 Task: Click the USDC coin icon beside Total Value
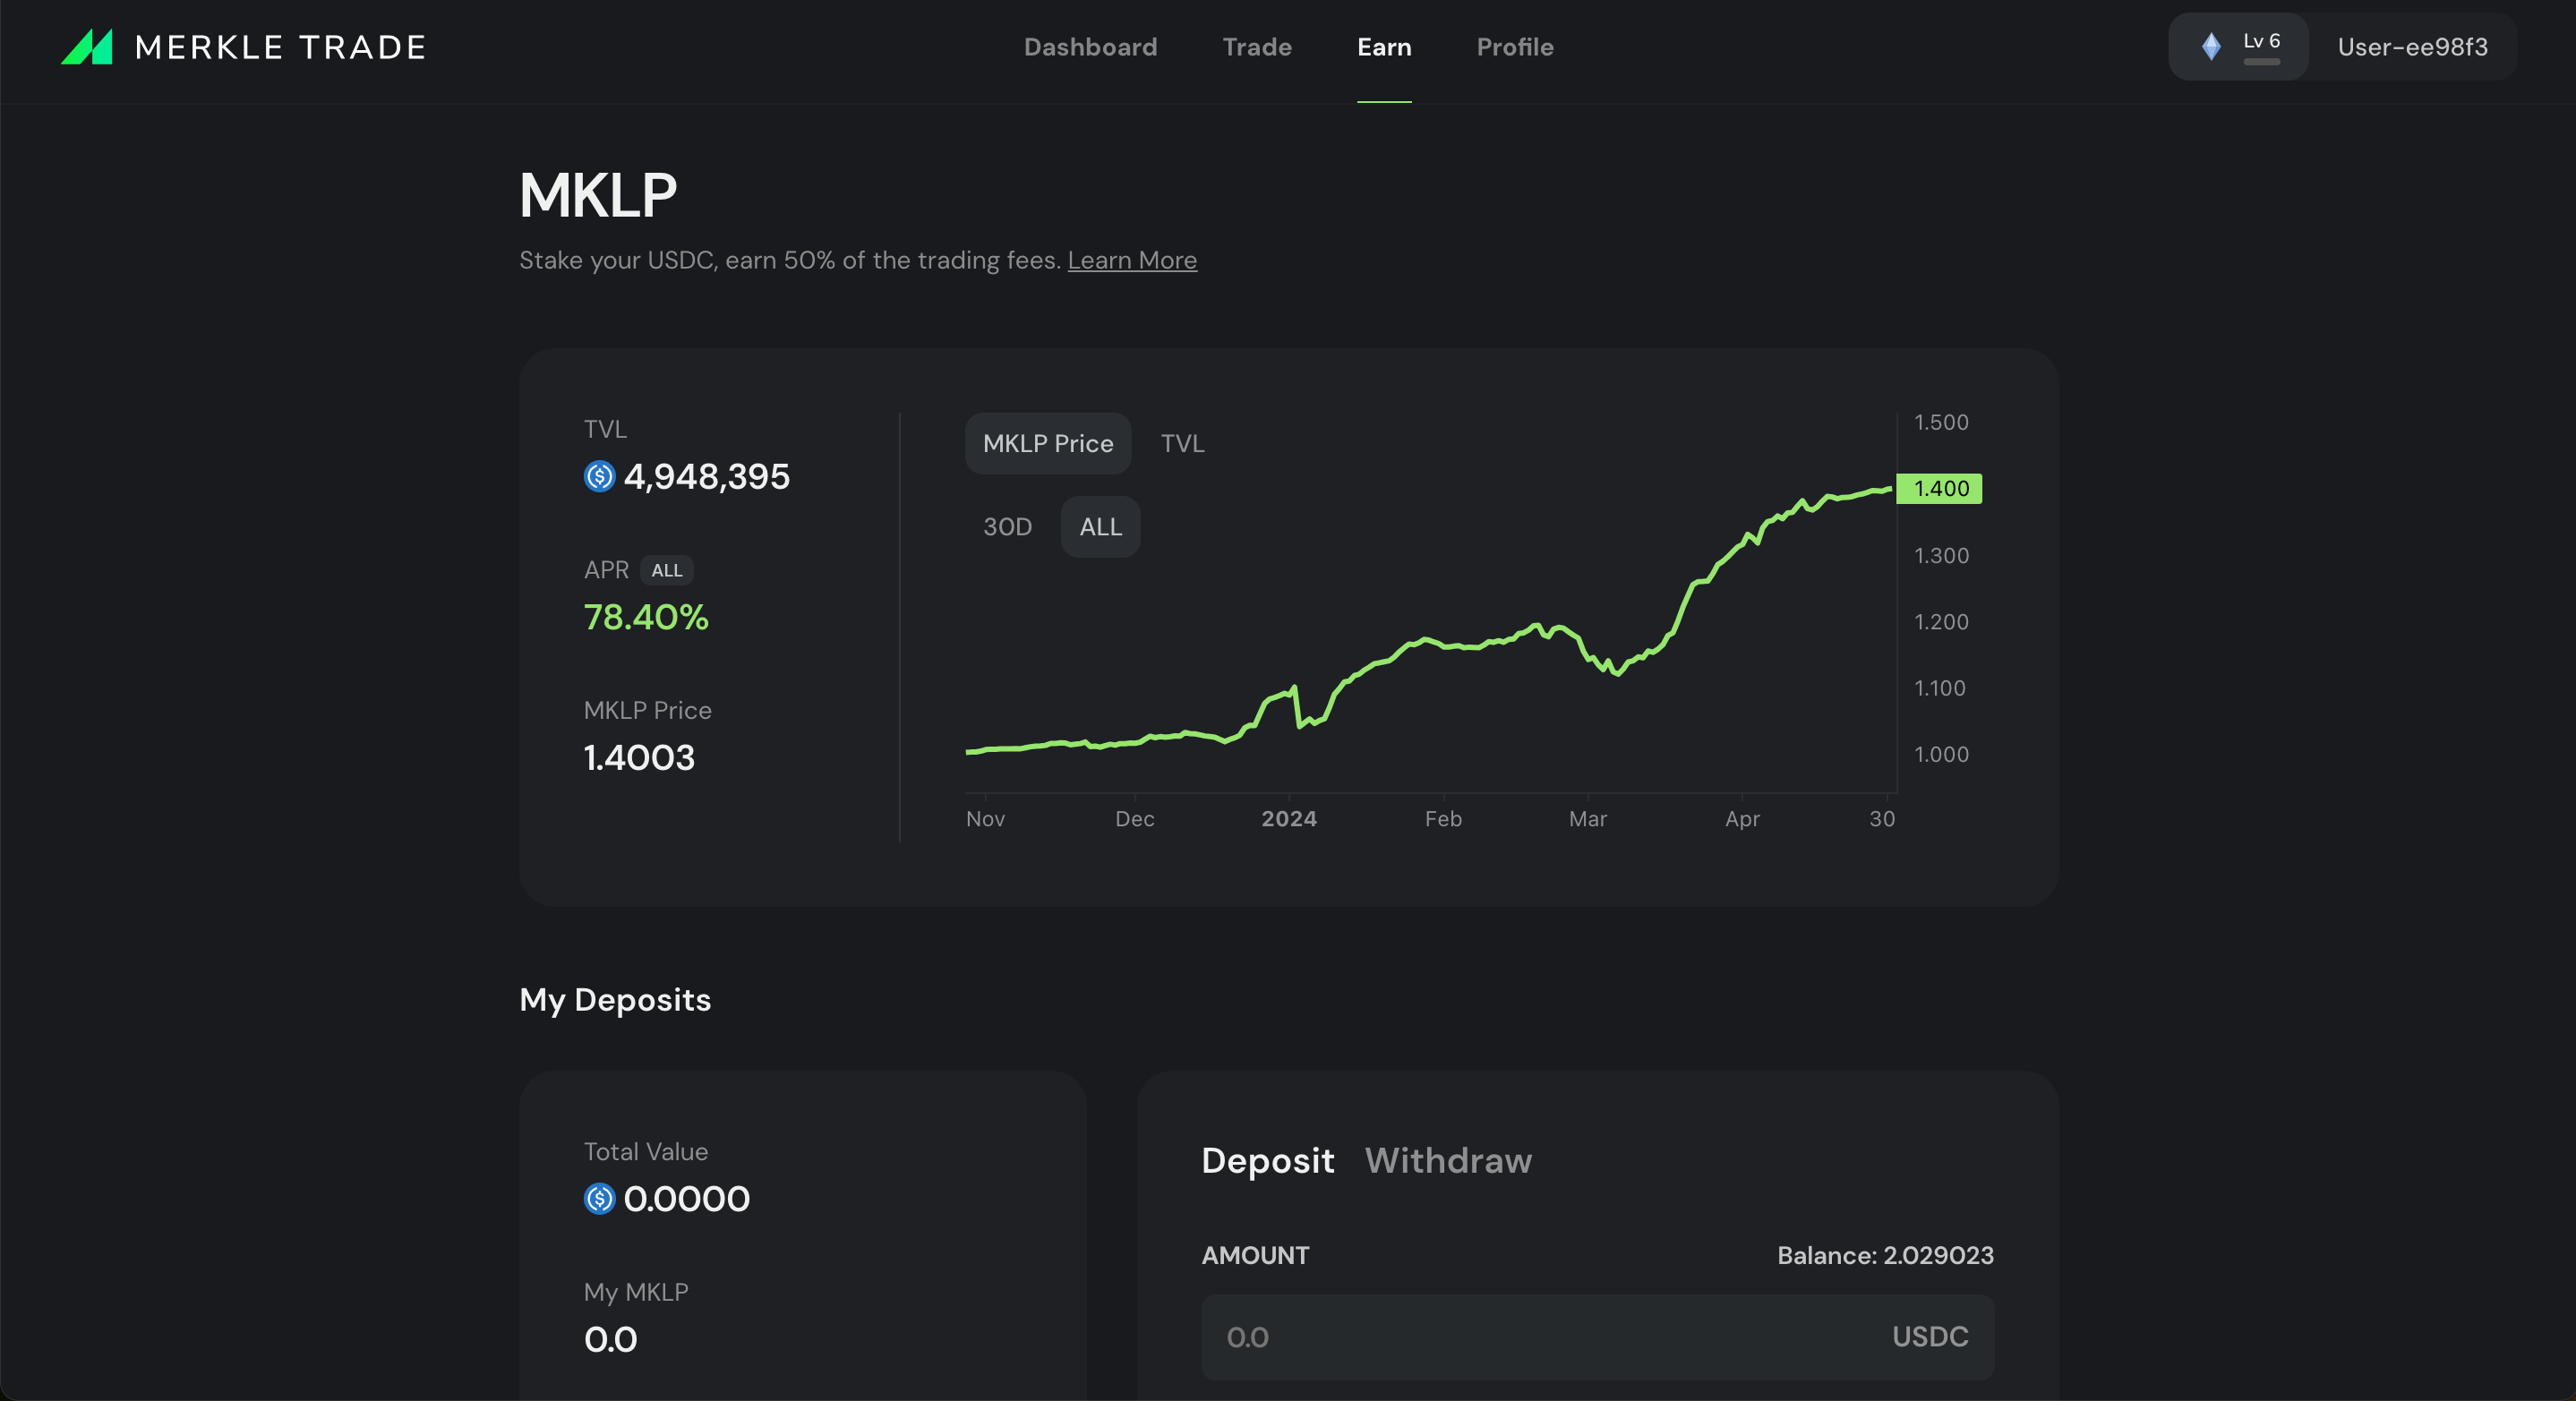(x=599, y=1198)
